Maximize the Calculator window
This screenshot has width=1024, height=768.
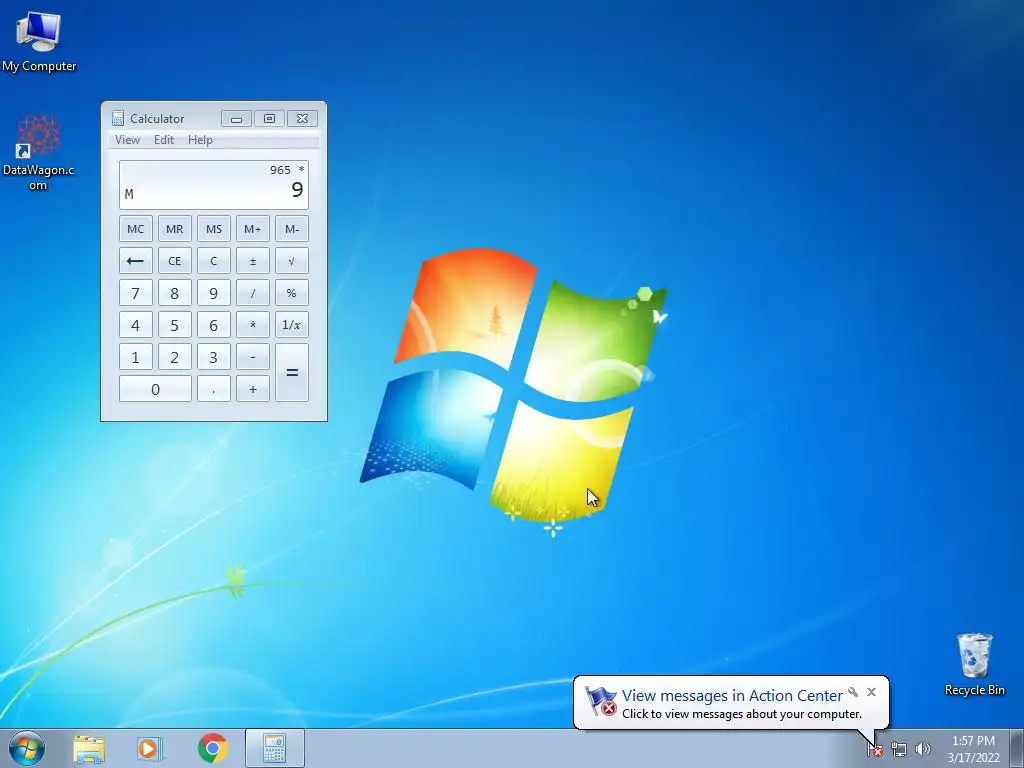[269, 118]
